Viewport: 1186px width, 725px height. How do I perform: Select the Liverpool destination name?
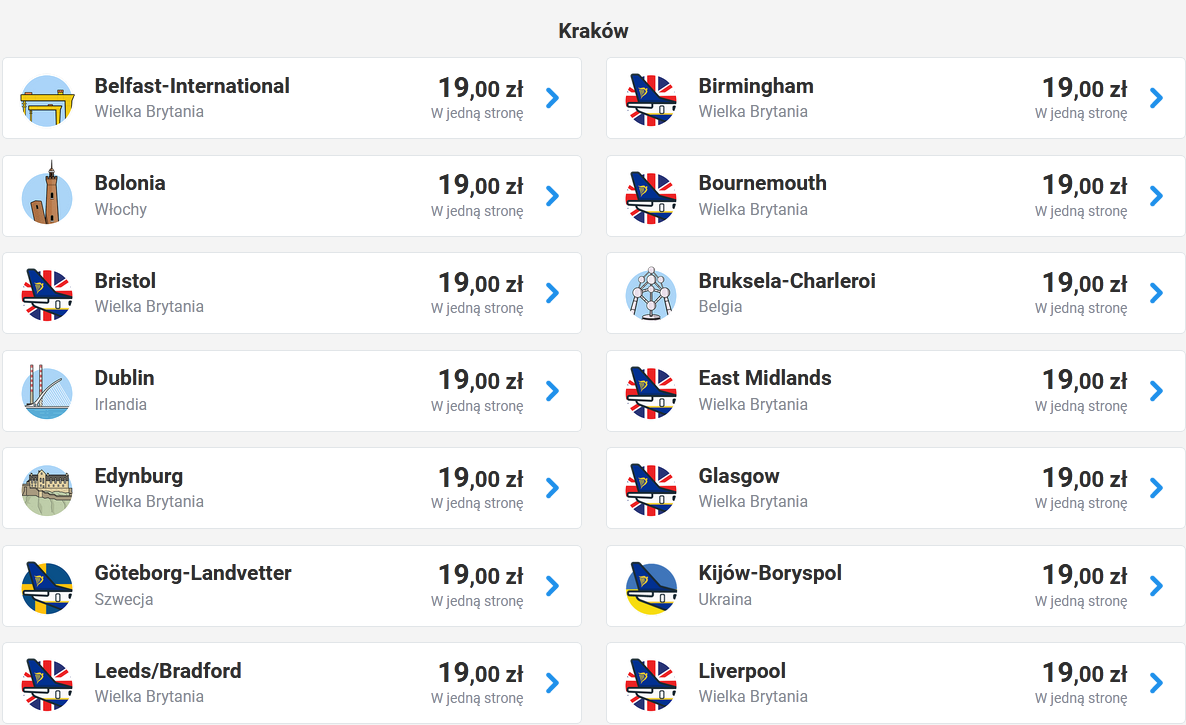click(x=742, y=671)
